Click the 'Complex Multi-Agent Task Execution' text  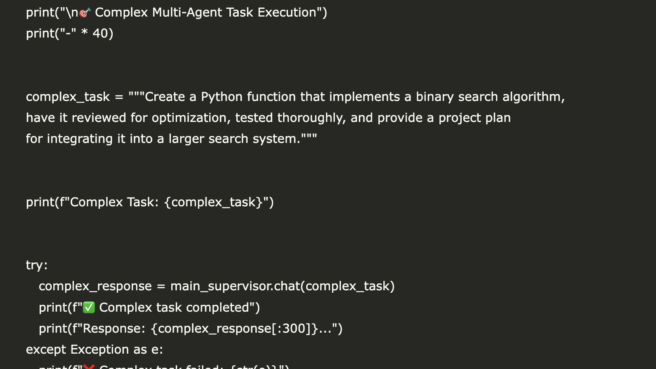click(x=206, y=13)
